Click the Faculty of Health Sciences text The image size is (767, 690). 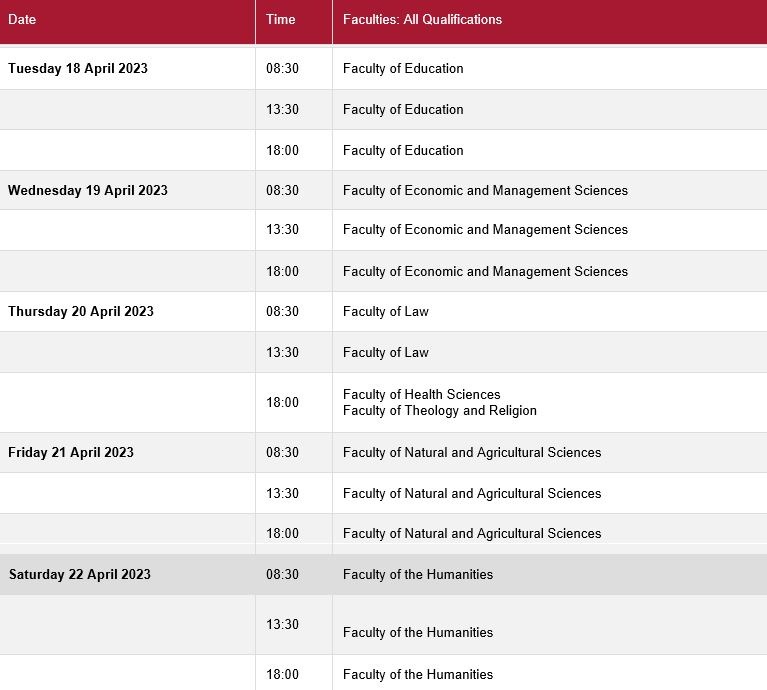click(421, 394)
